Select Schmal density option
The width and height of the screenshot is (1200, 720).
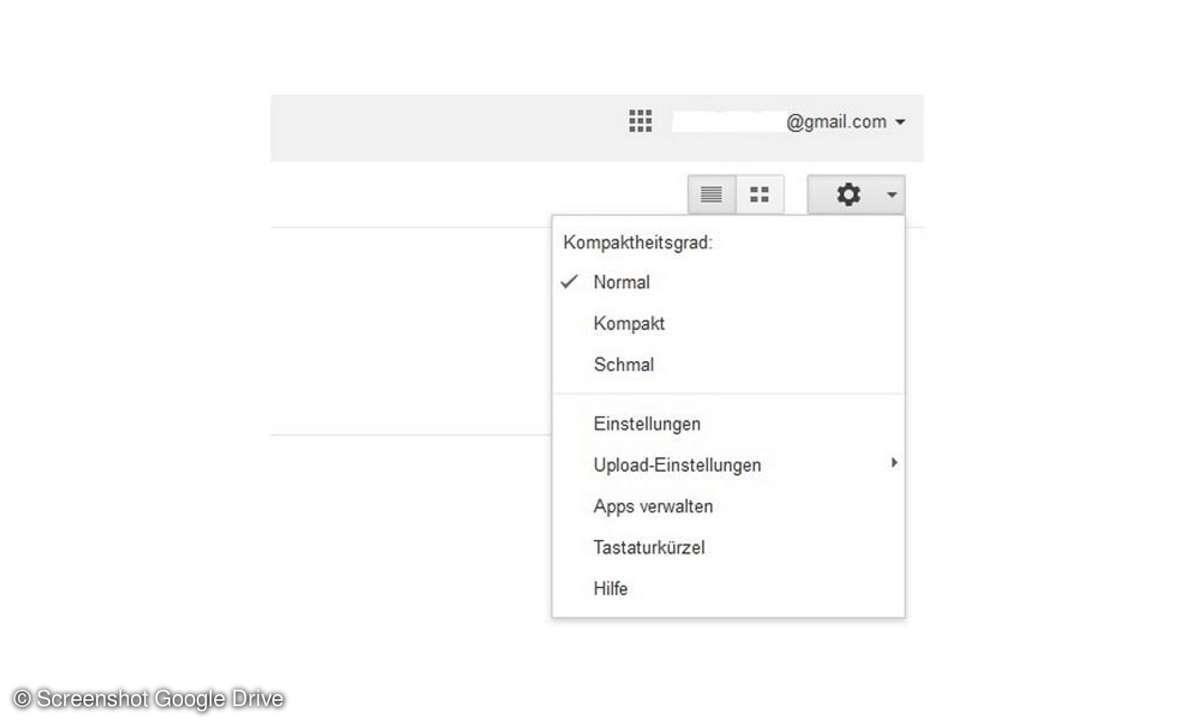[x=728, y=365]
